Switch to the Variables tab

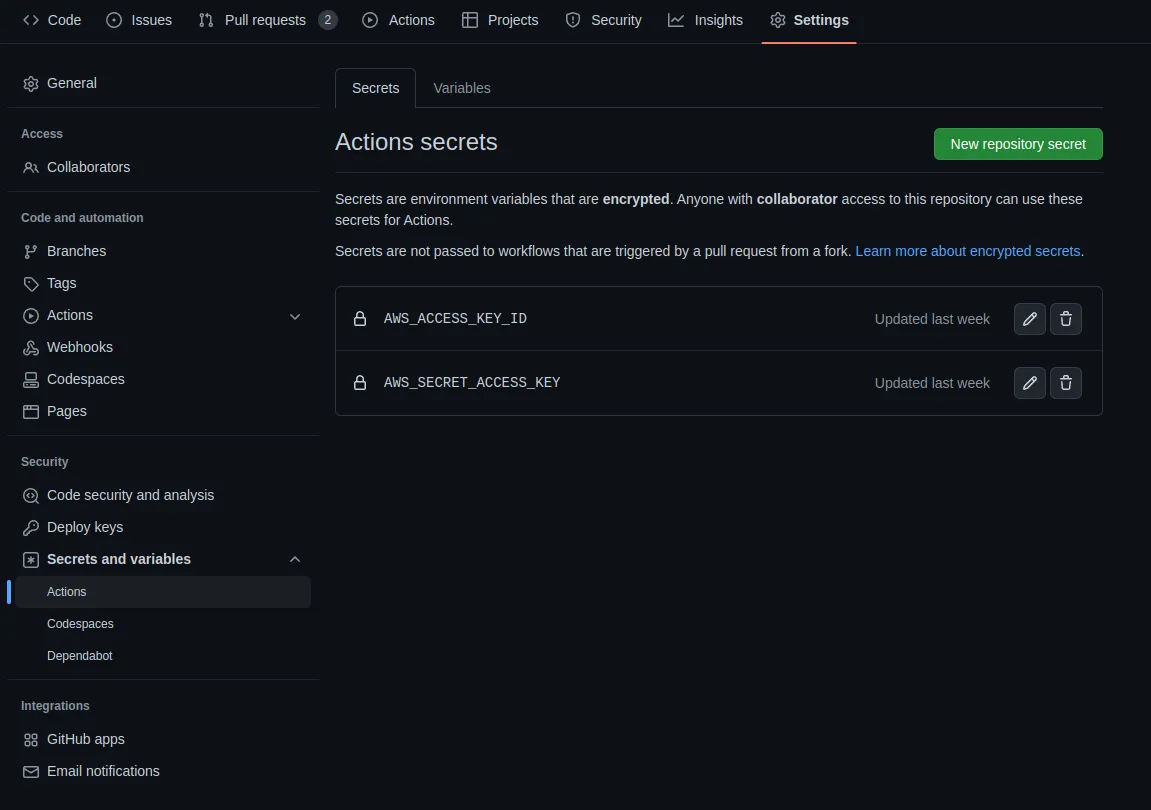click(x=461, y=88)
